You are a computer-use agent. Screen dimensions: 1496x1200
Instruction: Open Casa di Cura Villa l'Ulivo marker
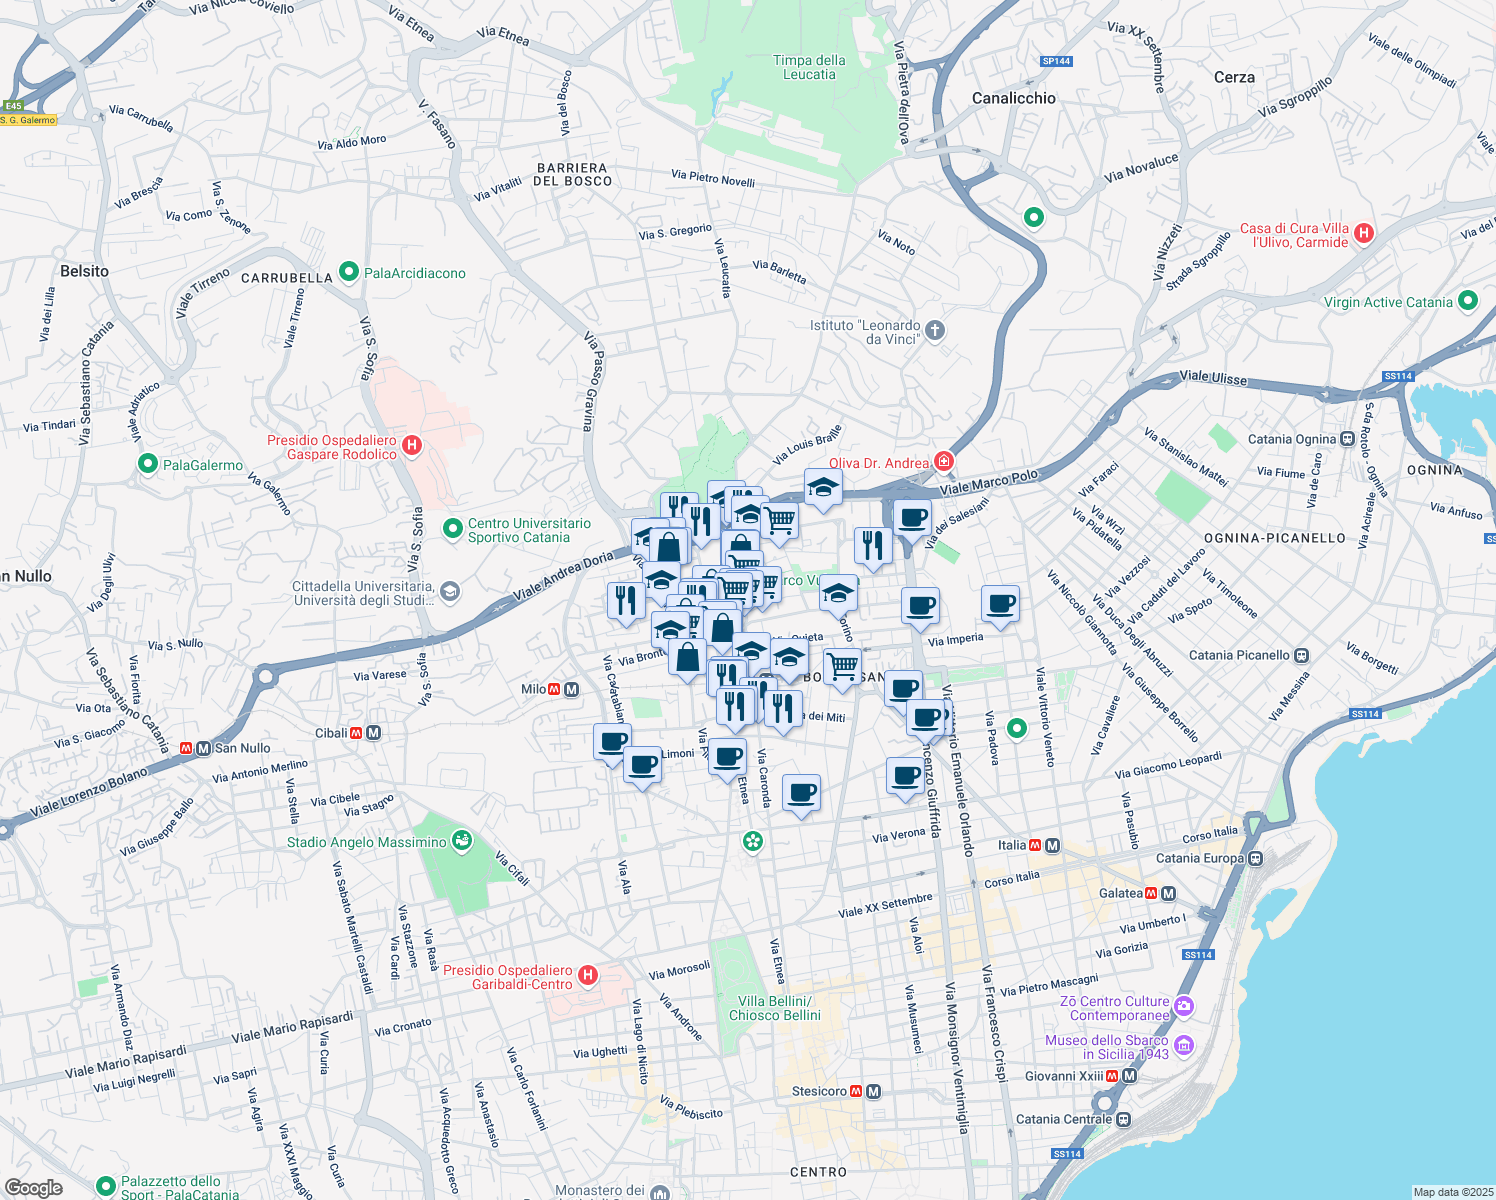pos(1364,234)
